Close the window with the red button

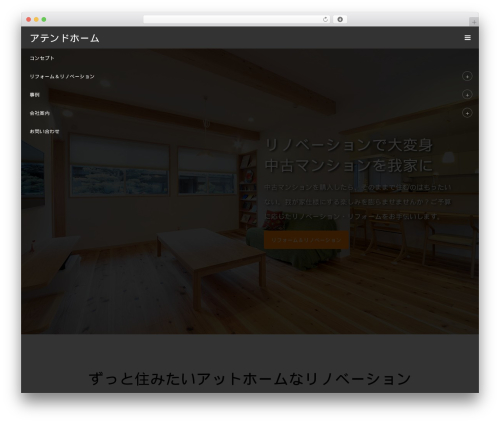[x=29, y=19]
